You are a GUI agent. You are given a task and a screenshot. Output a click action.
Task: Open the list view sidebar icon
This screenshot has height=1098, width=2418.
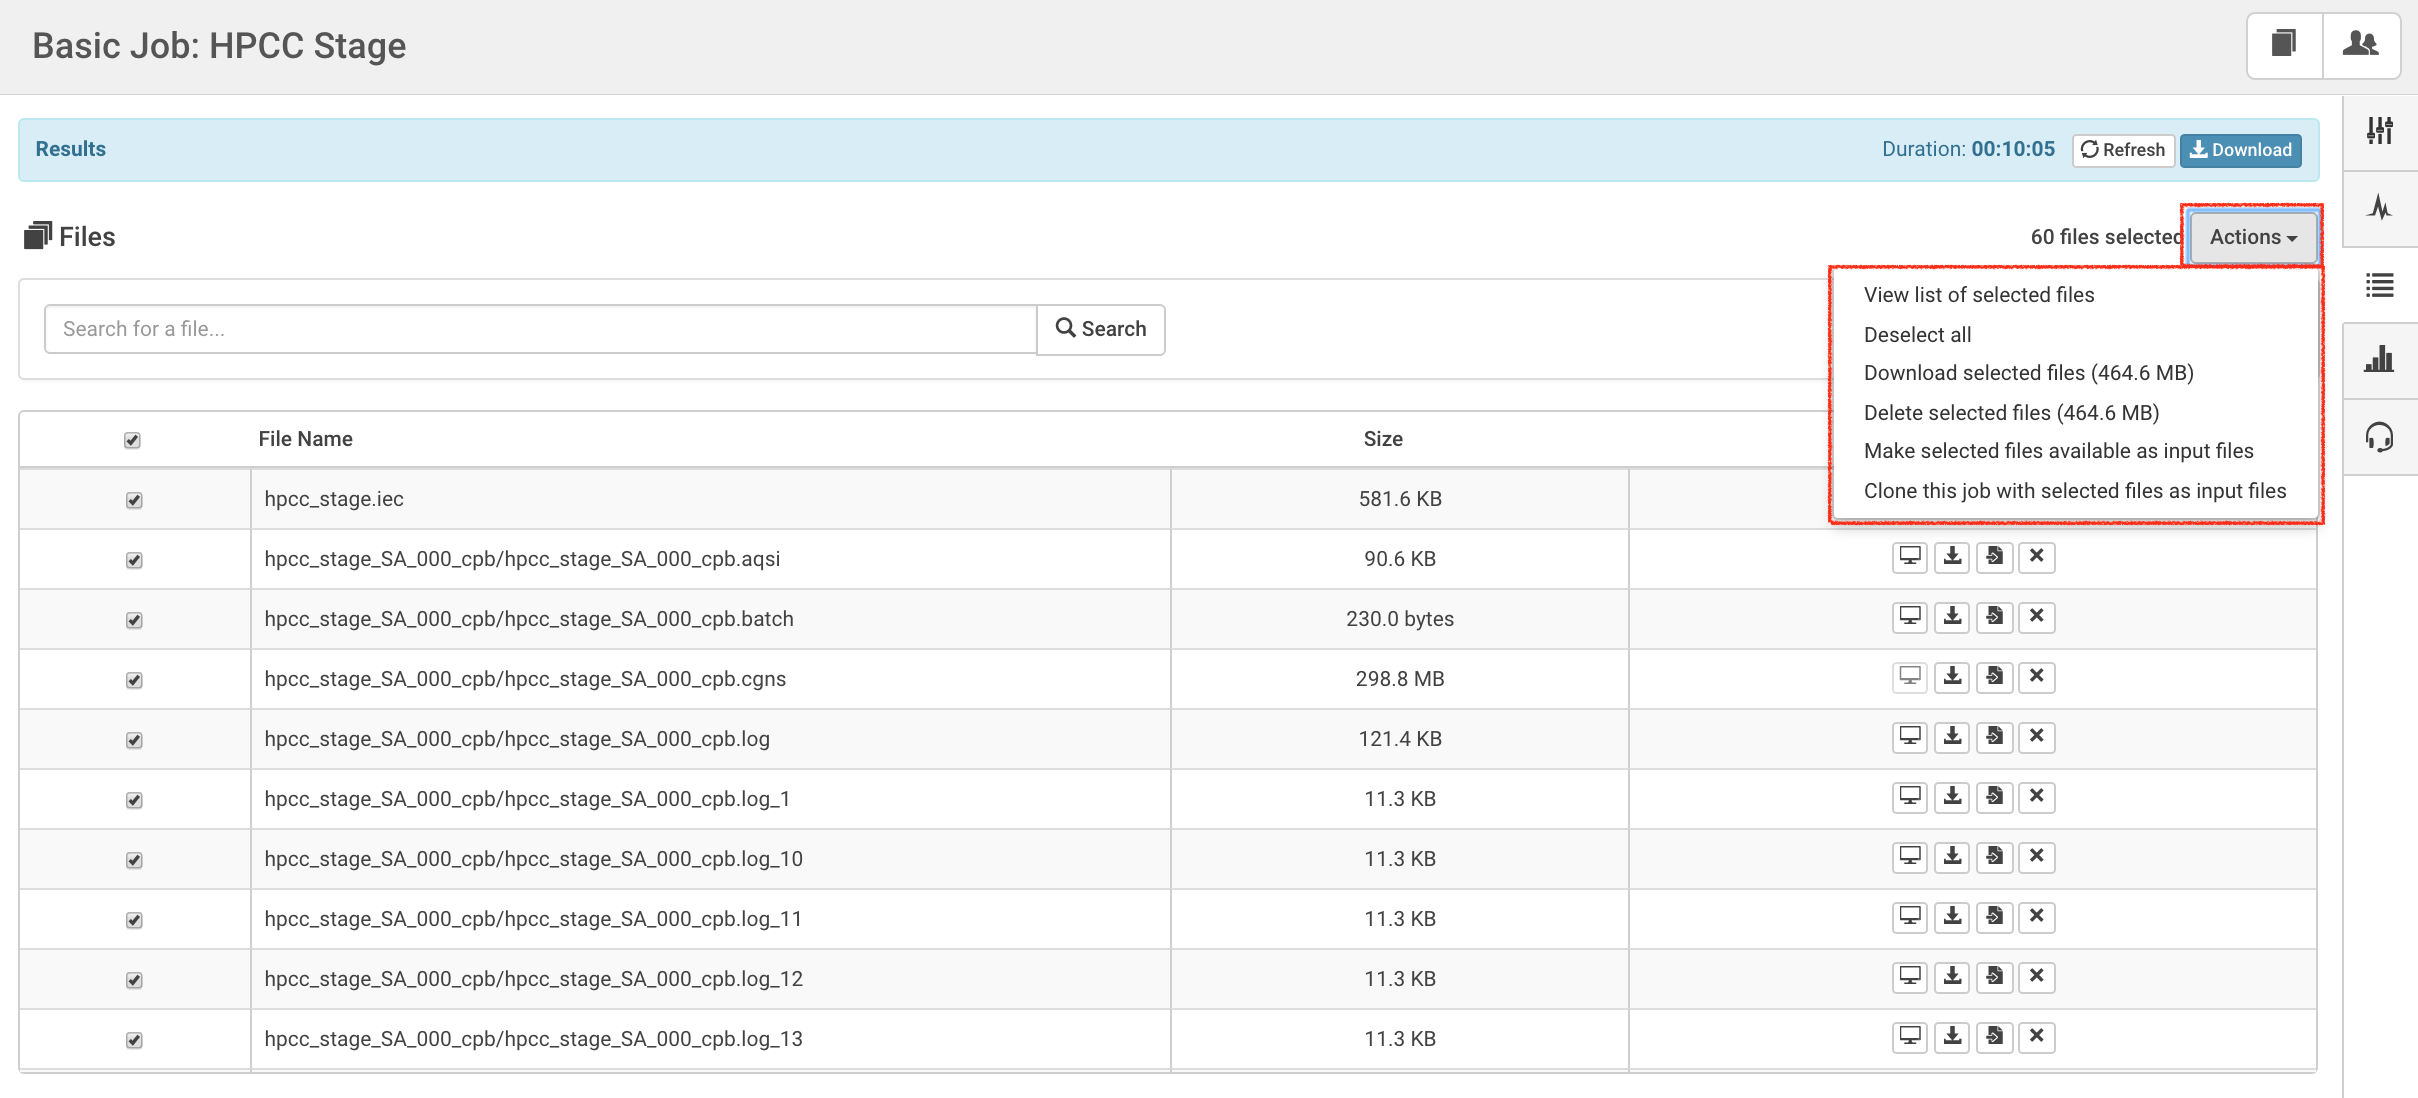click(x=2380, y=286)
